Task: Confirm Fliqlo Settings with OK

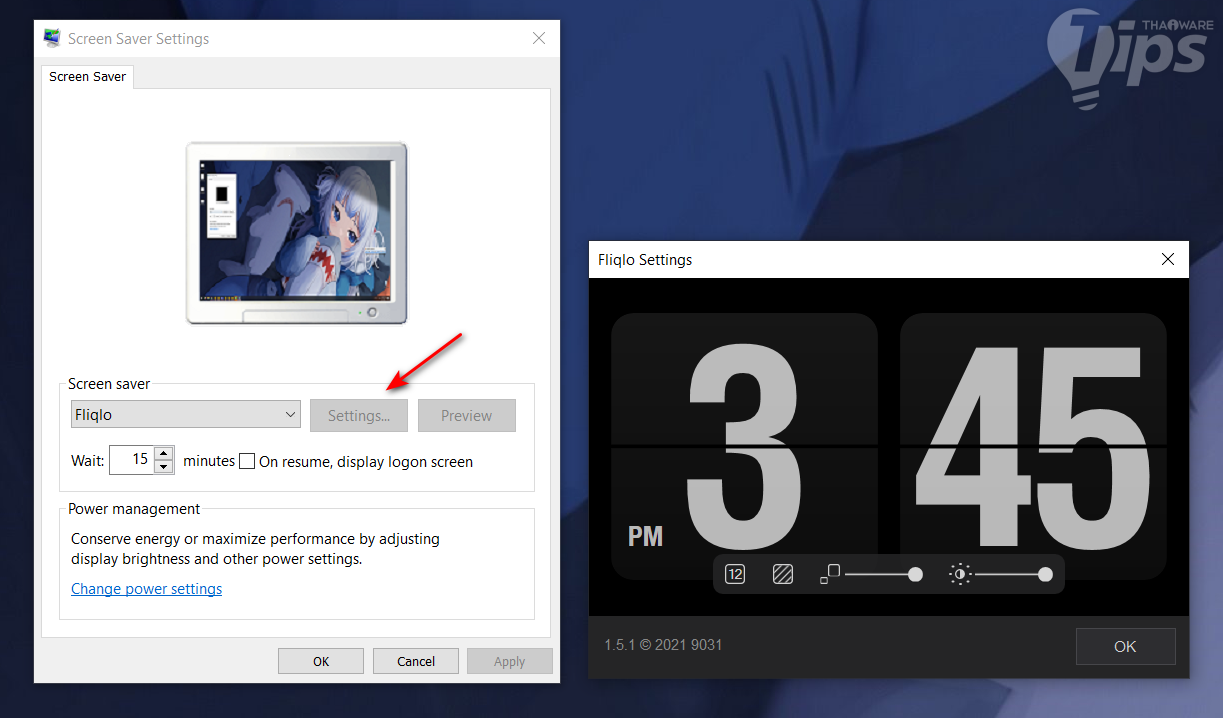Action: [1125, 647]
